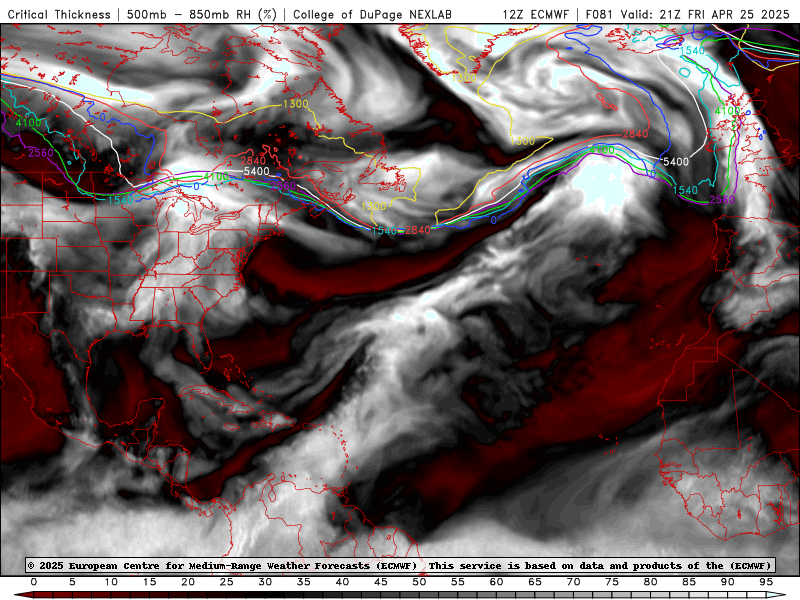Click colorbar tick label "25"
This screenshot has height=600, width=800.
click(x=227, y=582)
